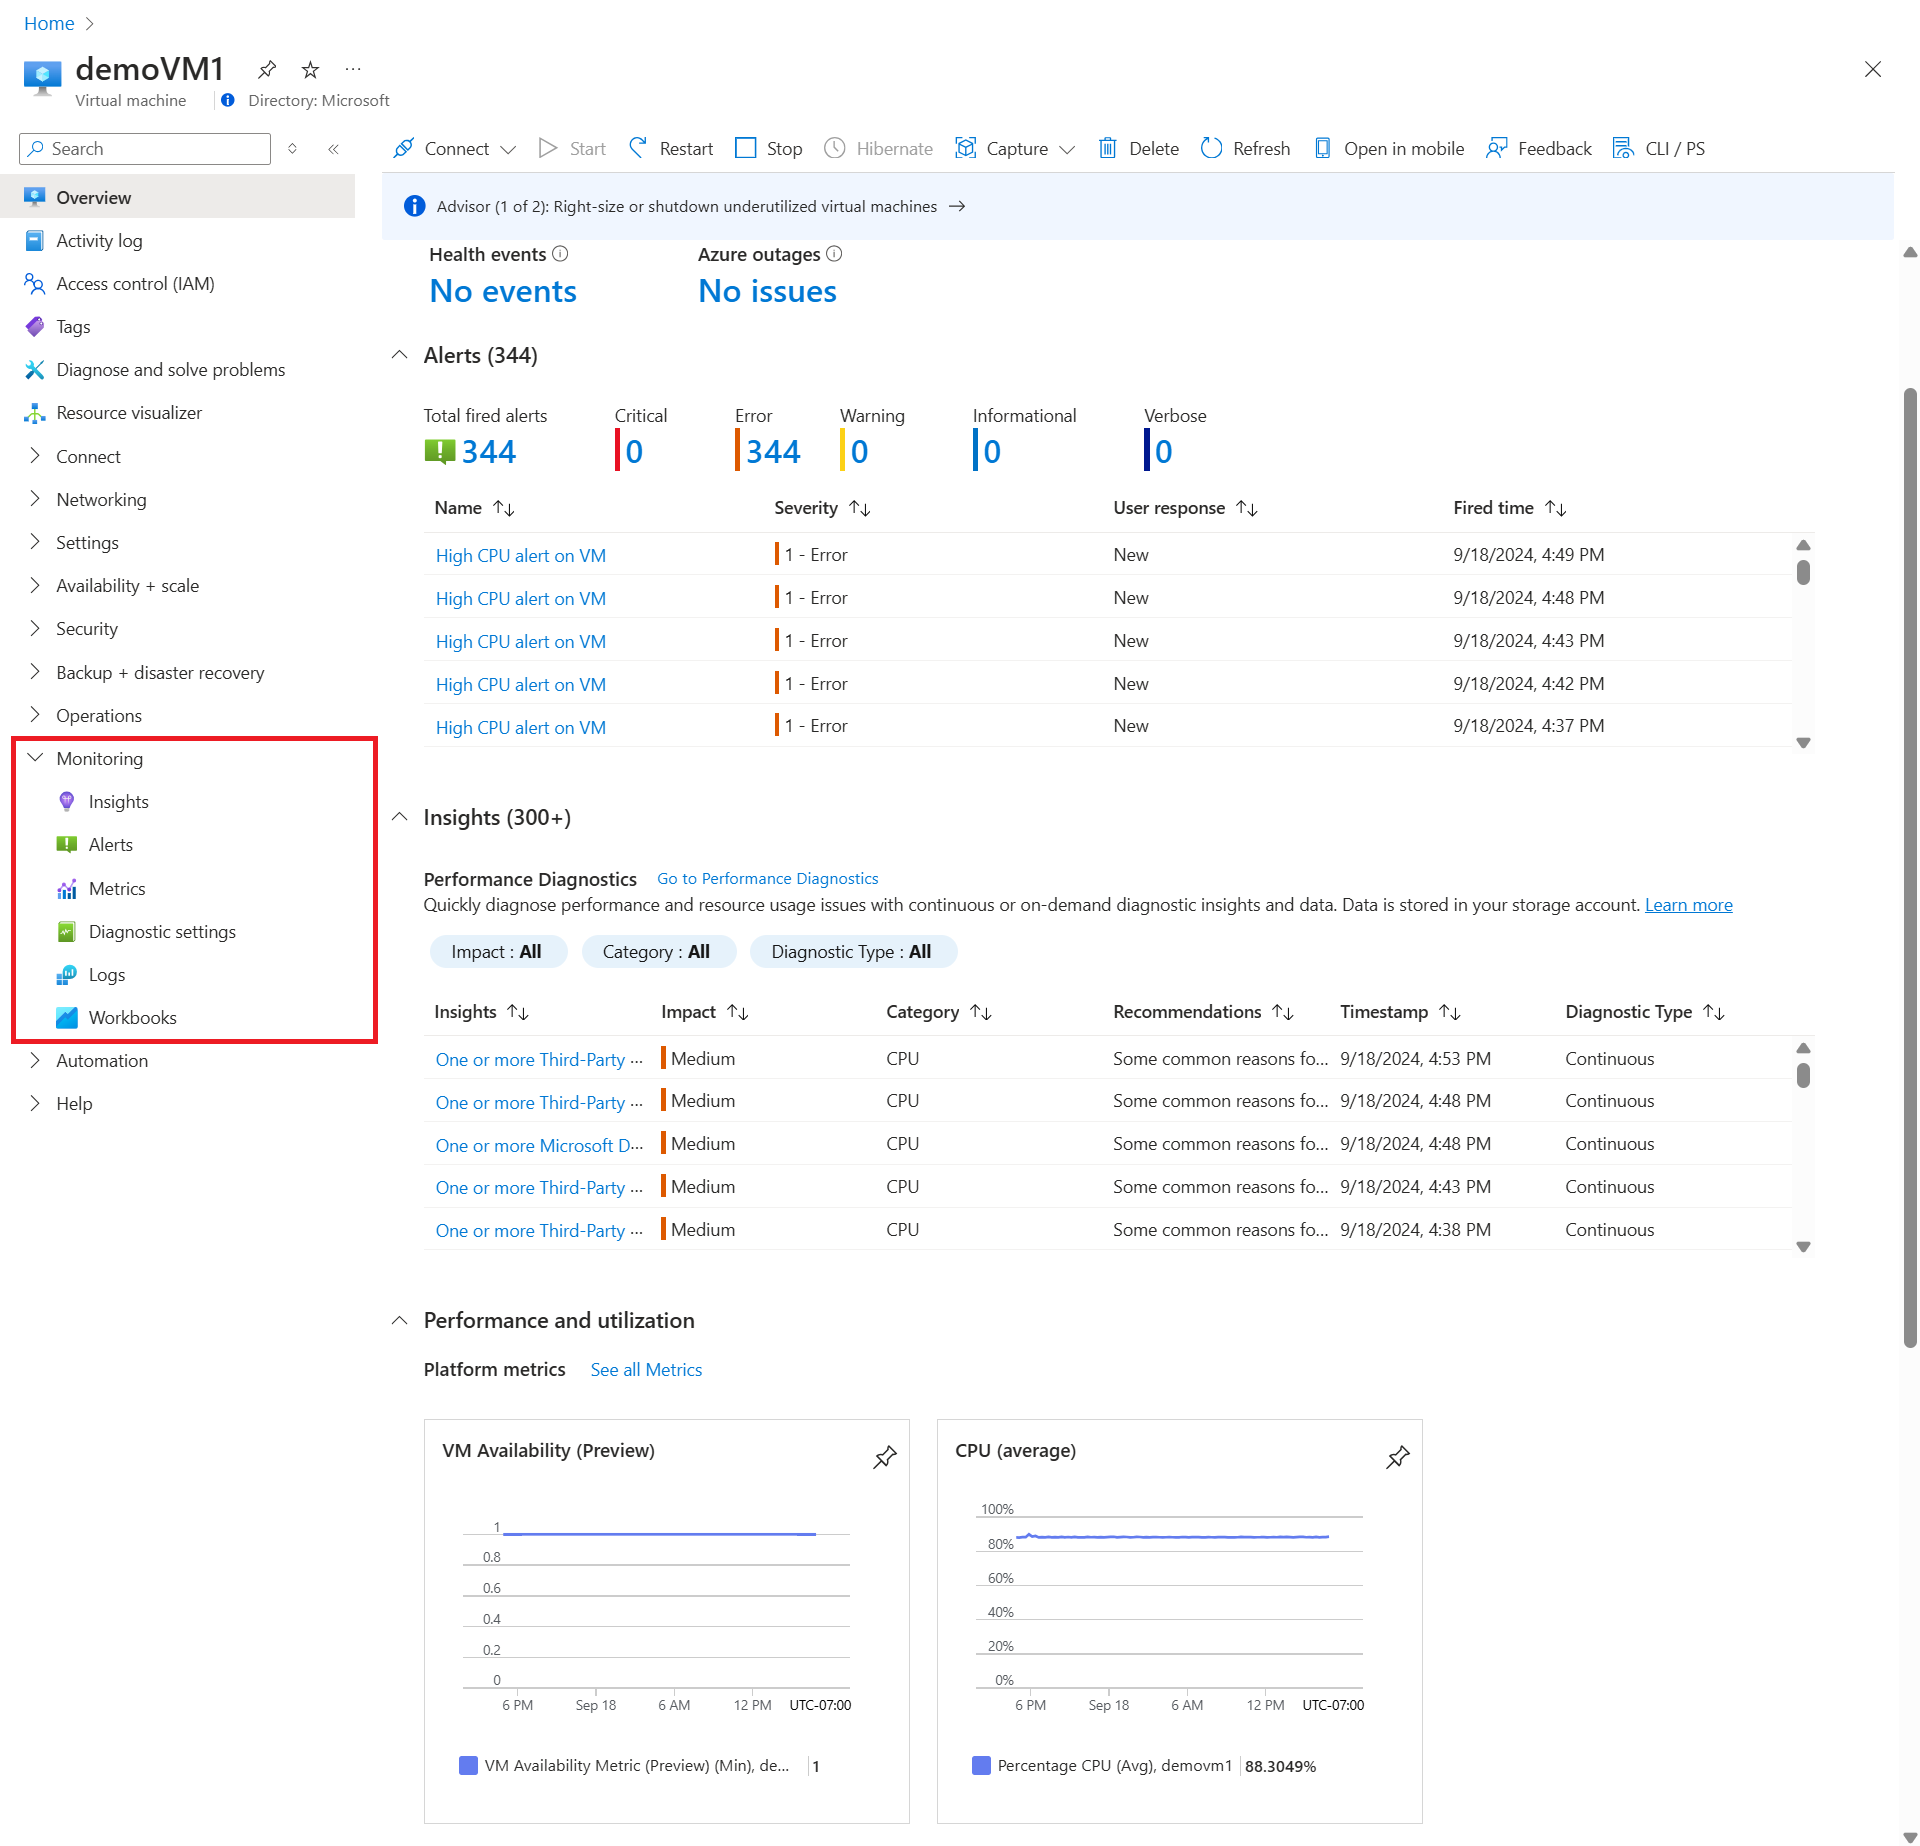
Task: Click See all Metrics link
Action: 643,1368
